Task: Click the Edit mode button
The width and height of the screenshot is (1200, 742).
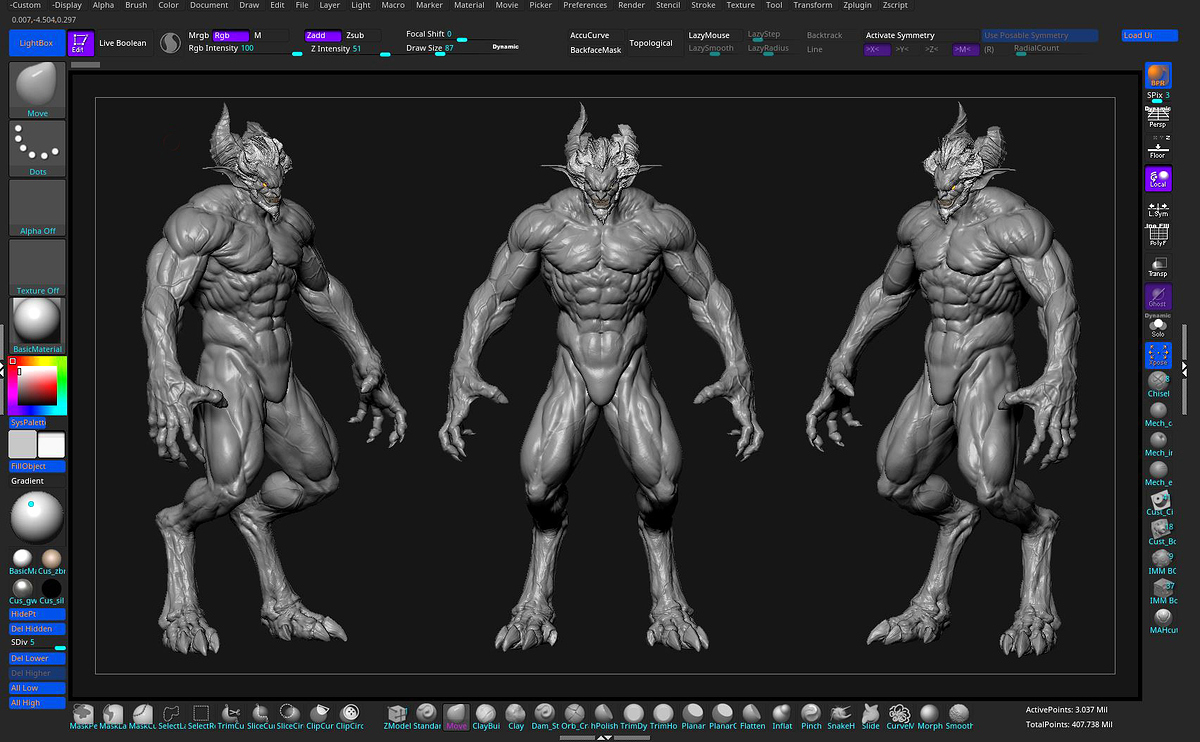Action: 80,43
